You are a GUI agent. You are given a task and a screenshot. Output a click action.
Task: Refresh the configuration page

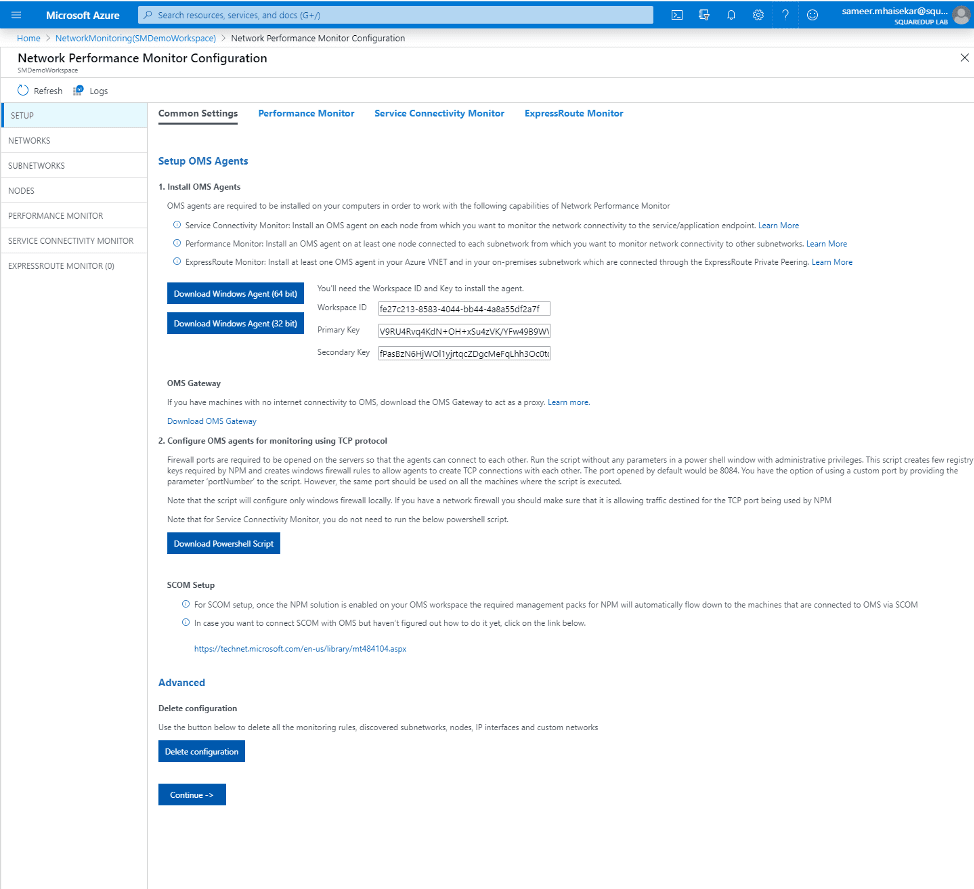(x=40, y=91)
